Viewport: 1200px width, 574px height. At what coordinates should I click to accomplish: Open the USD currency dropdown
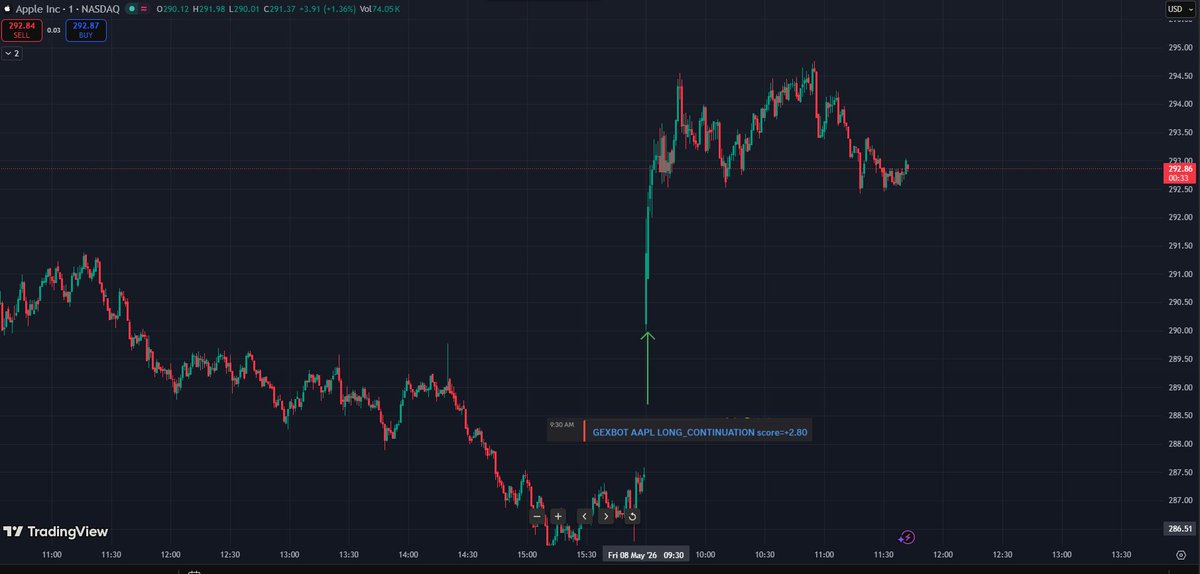pos(1179,9)
